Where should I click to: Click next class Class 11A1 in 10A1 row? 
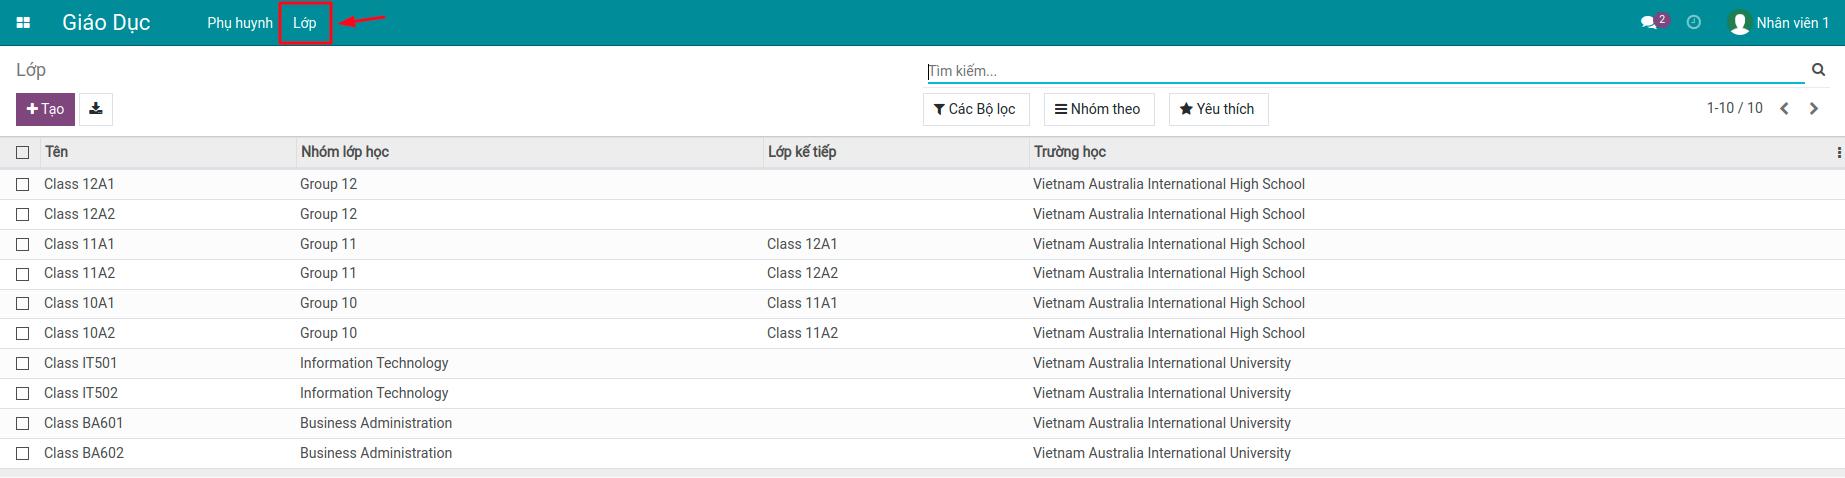click(x=802, y=303)
